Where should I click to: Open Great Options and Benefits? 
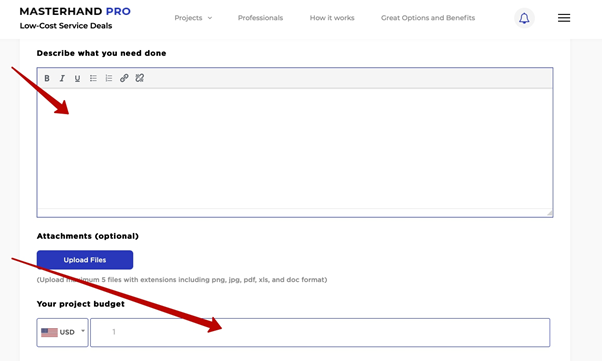coord(428,18)
